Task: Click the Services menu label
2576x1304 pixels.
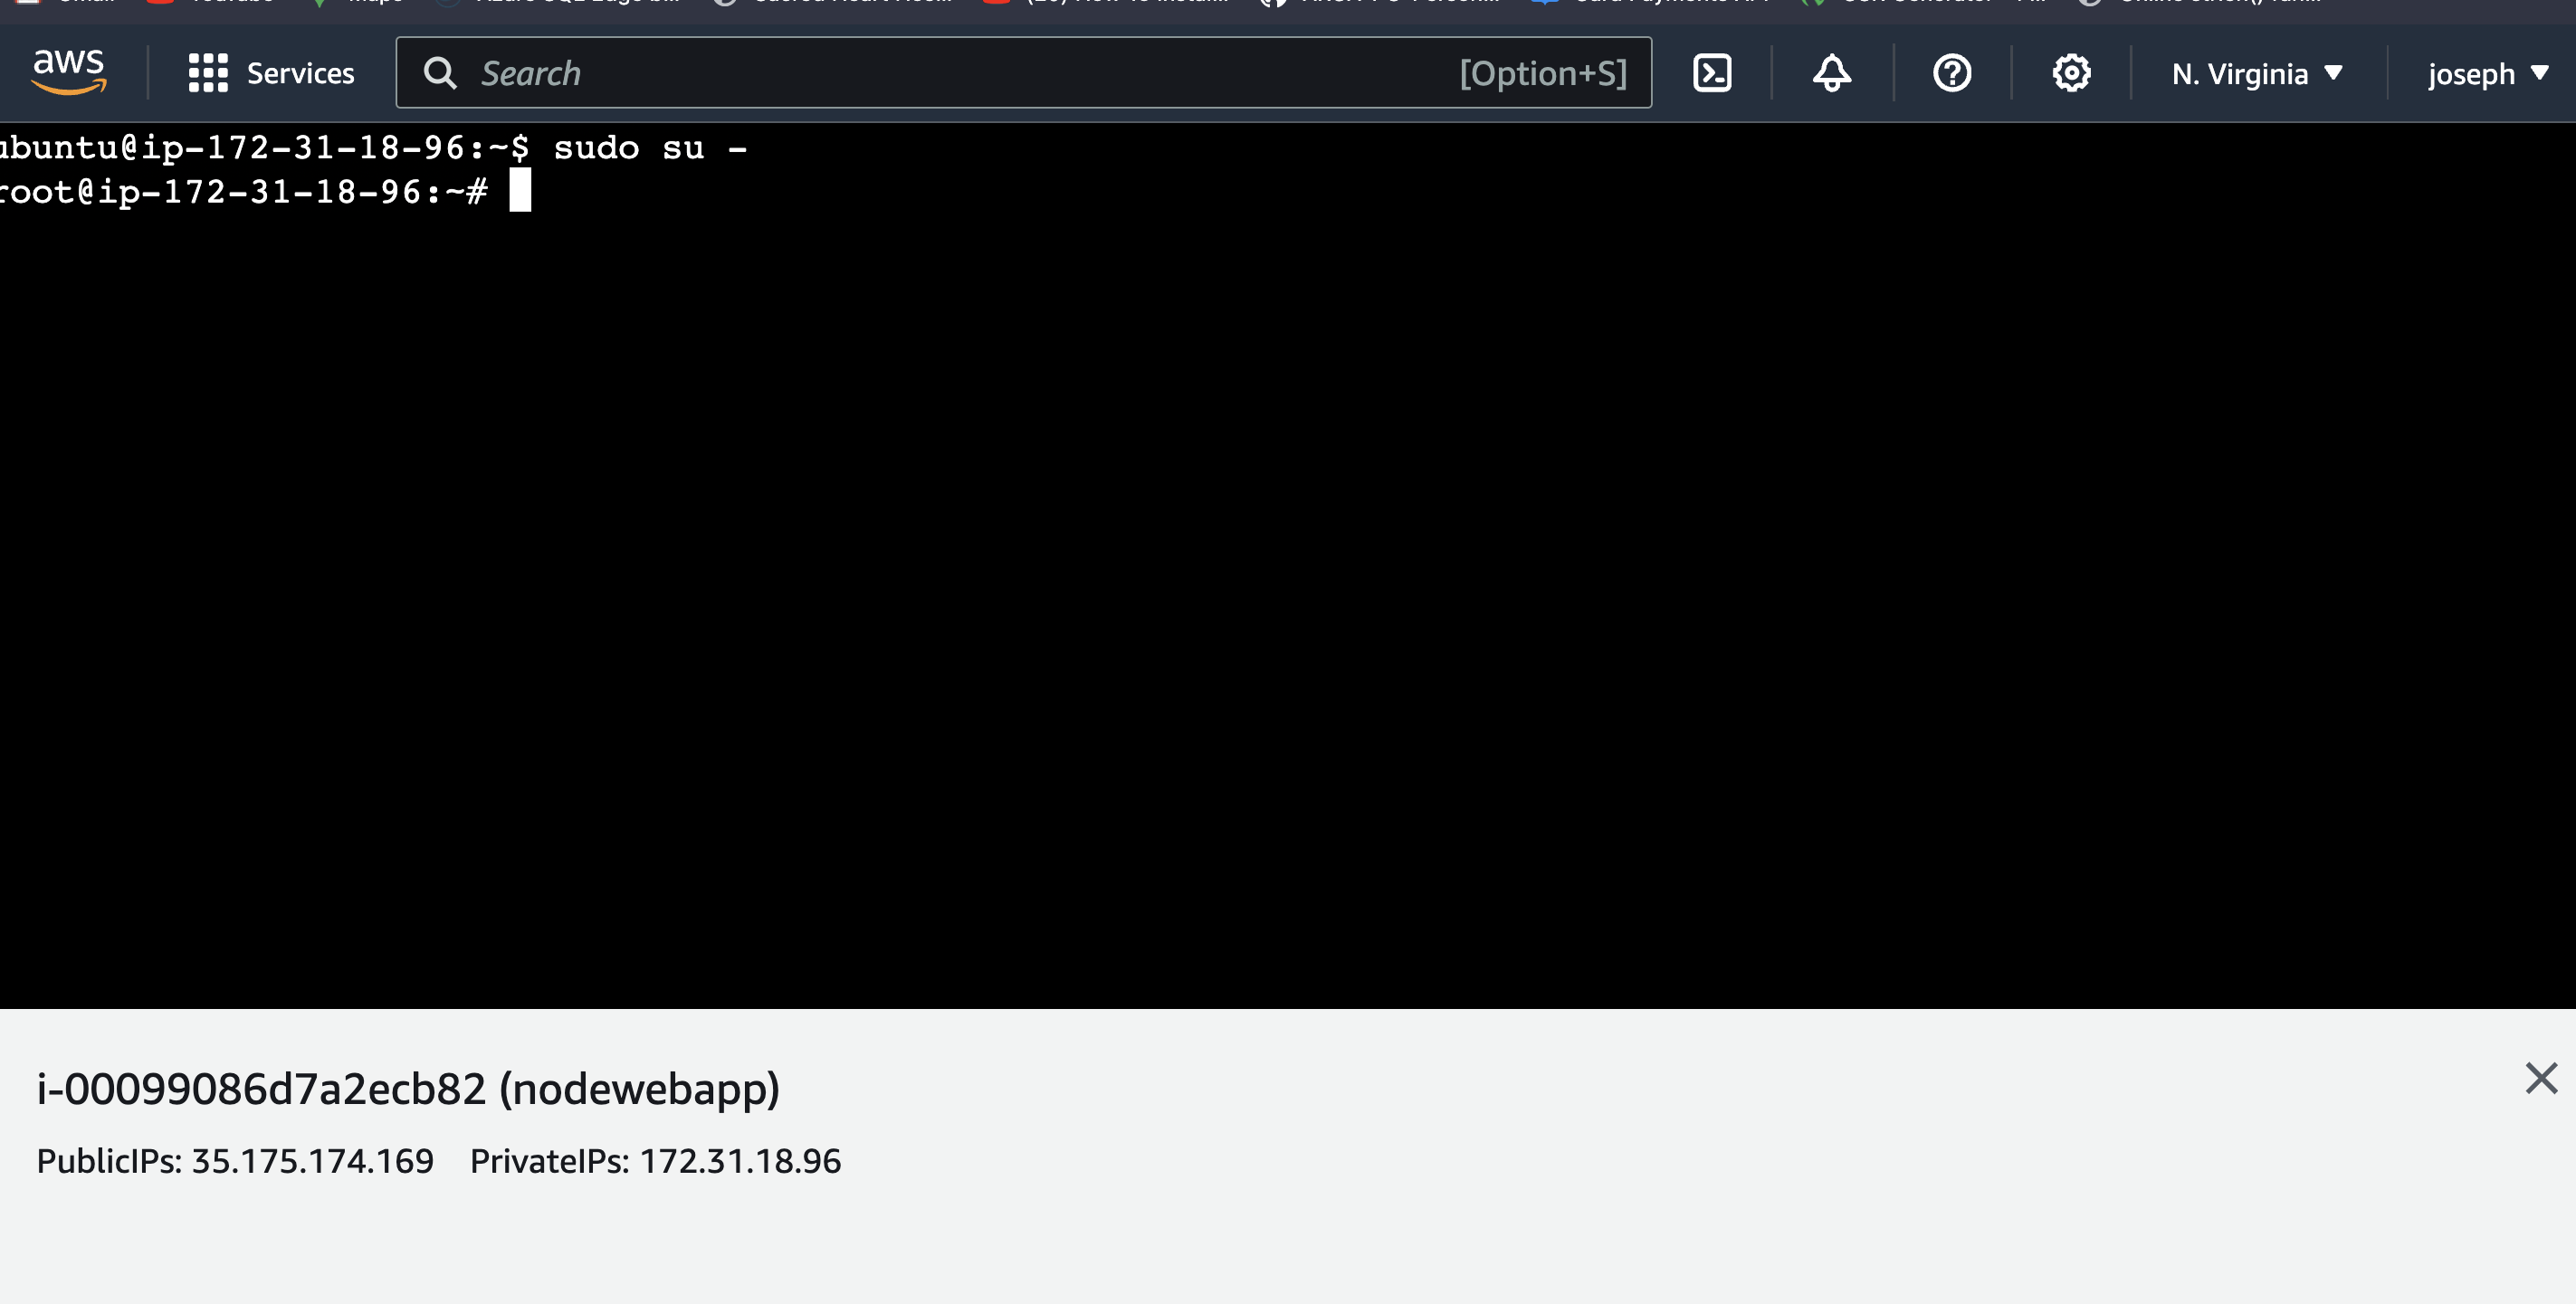Action: [x=300, y=74]
